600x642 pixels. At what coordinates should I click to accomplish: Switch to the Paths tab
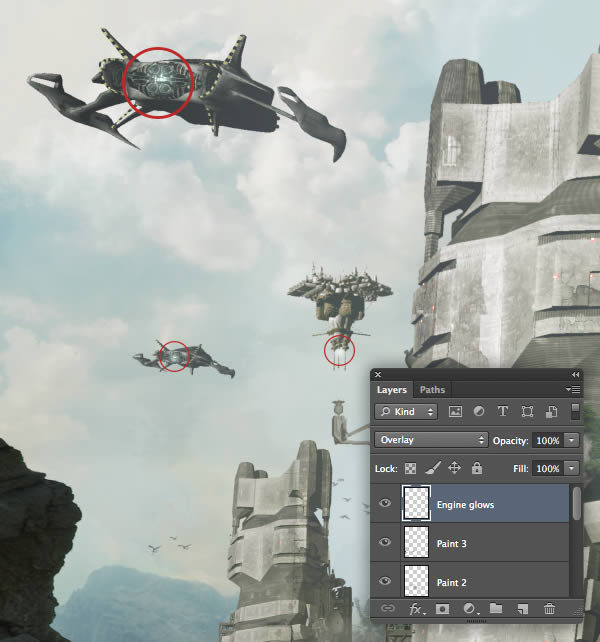(x=432, y=390)
